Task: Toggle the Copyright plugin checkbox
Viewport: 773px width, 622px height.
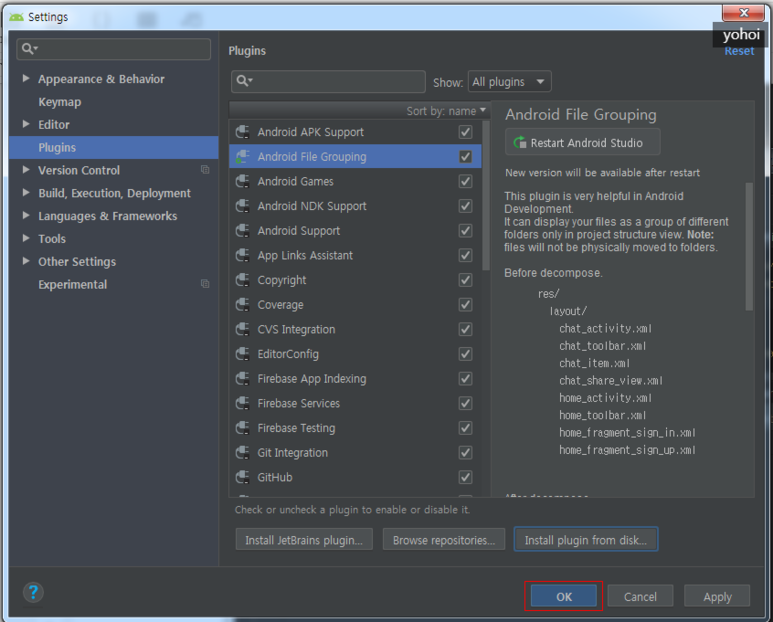Action: 465,280
